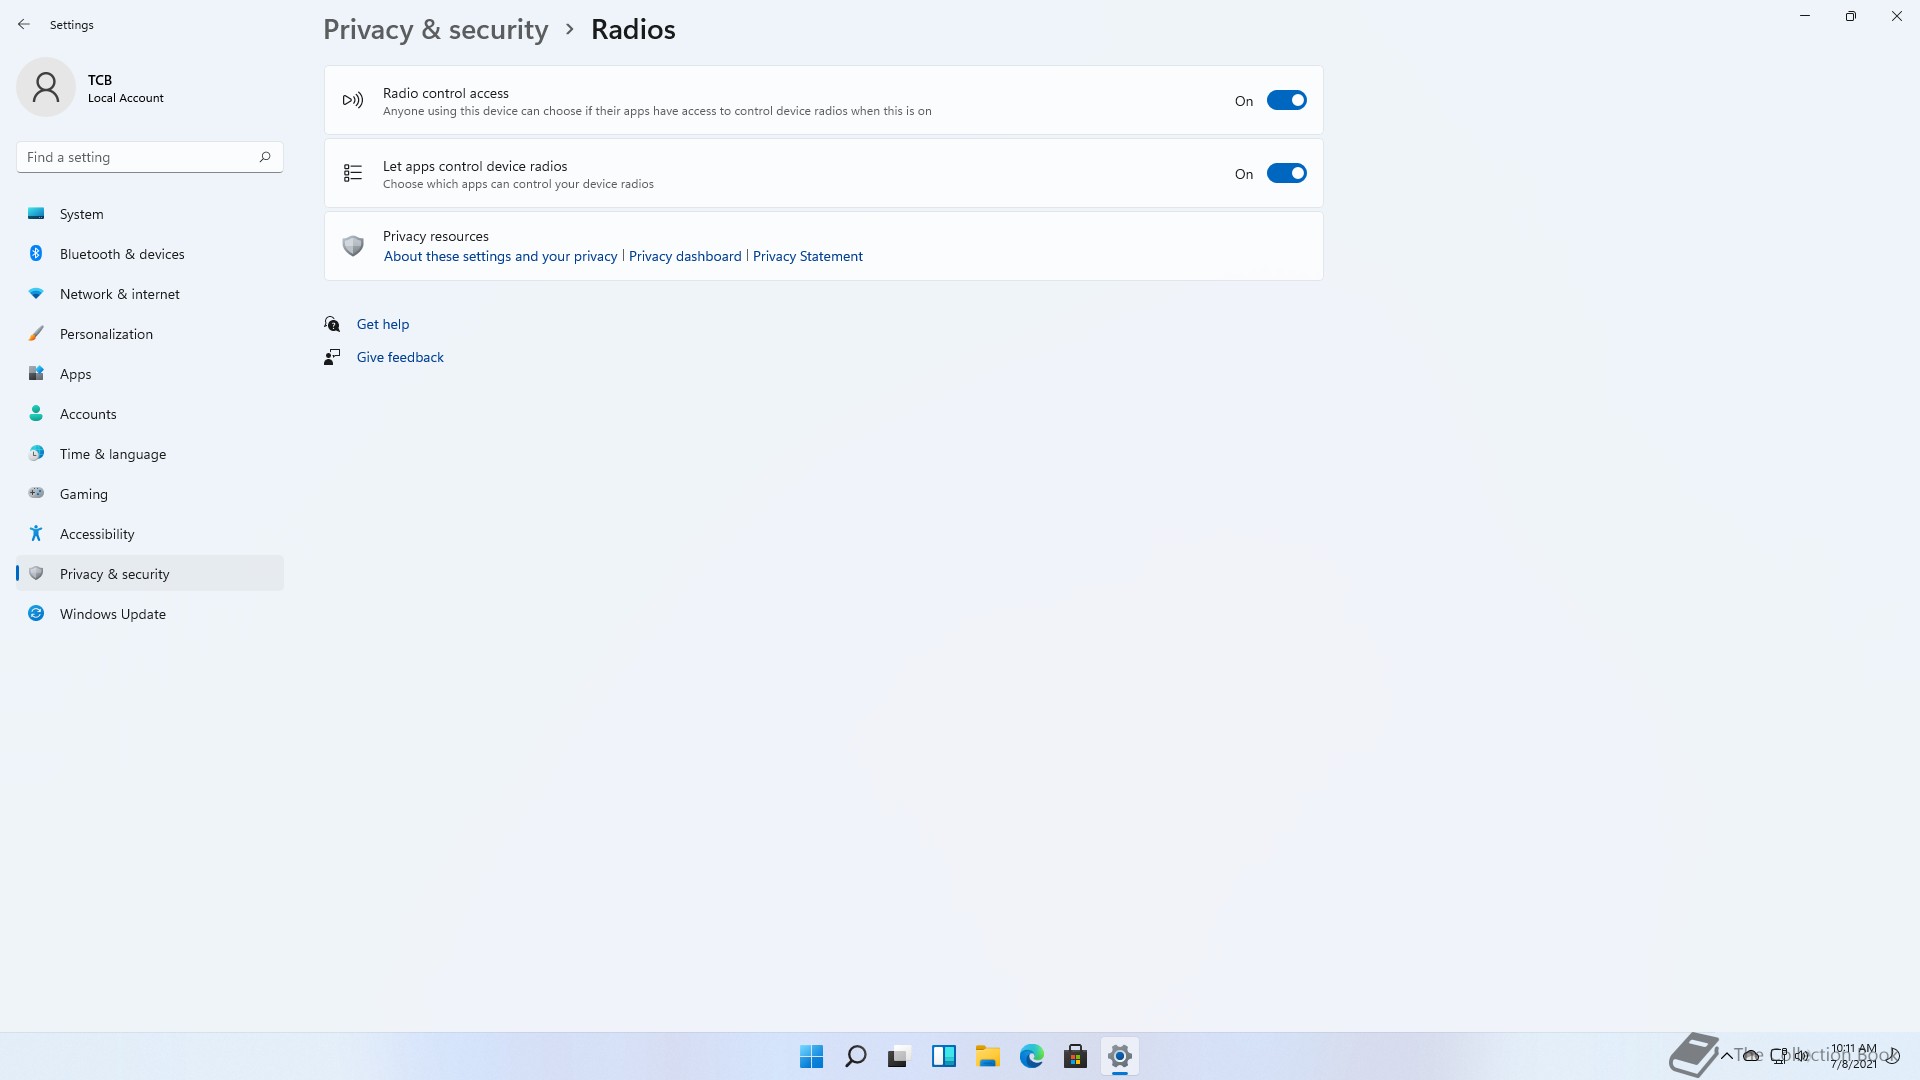
Task: Show hidden system tray icons chevron
Action: (x=1726, y=1056)
